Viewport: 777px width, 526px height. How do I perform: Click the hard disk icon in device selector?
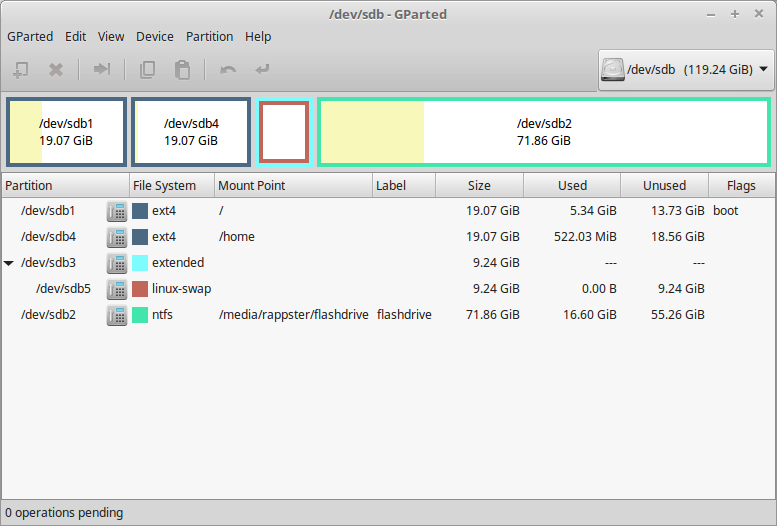(x=612, y=69)
